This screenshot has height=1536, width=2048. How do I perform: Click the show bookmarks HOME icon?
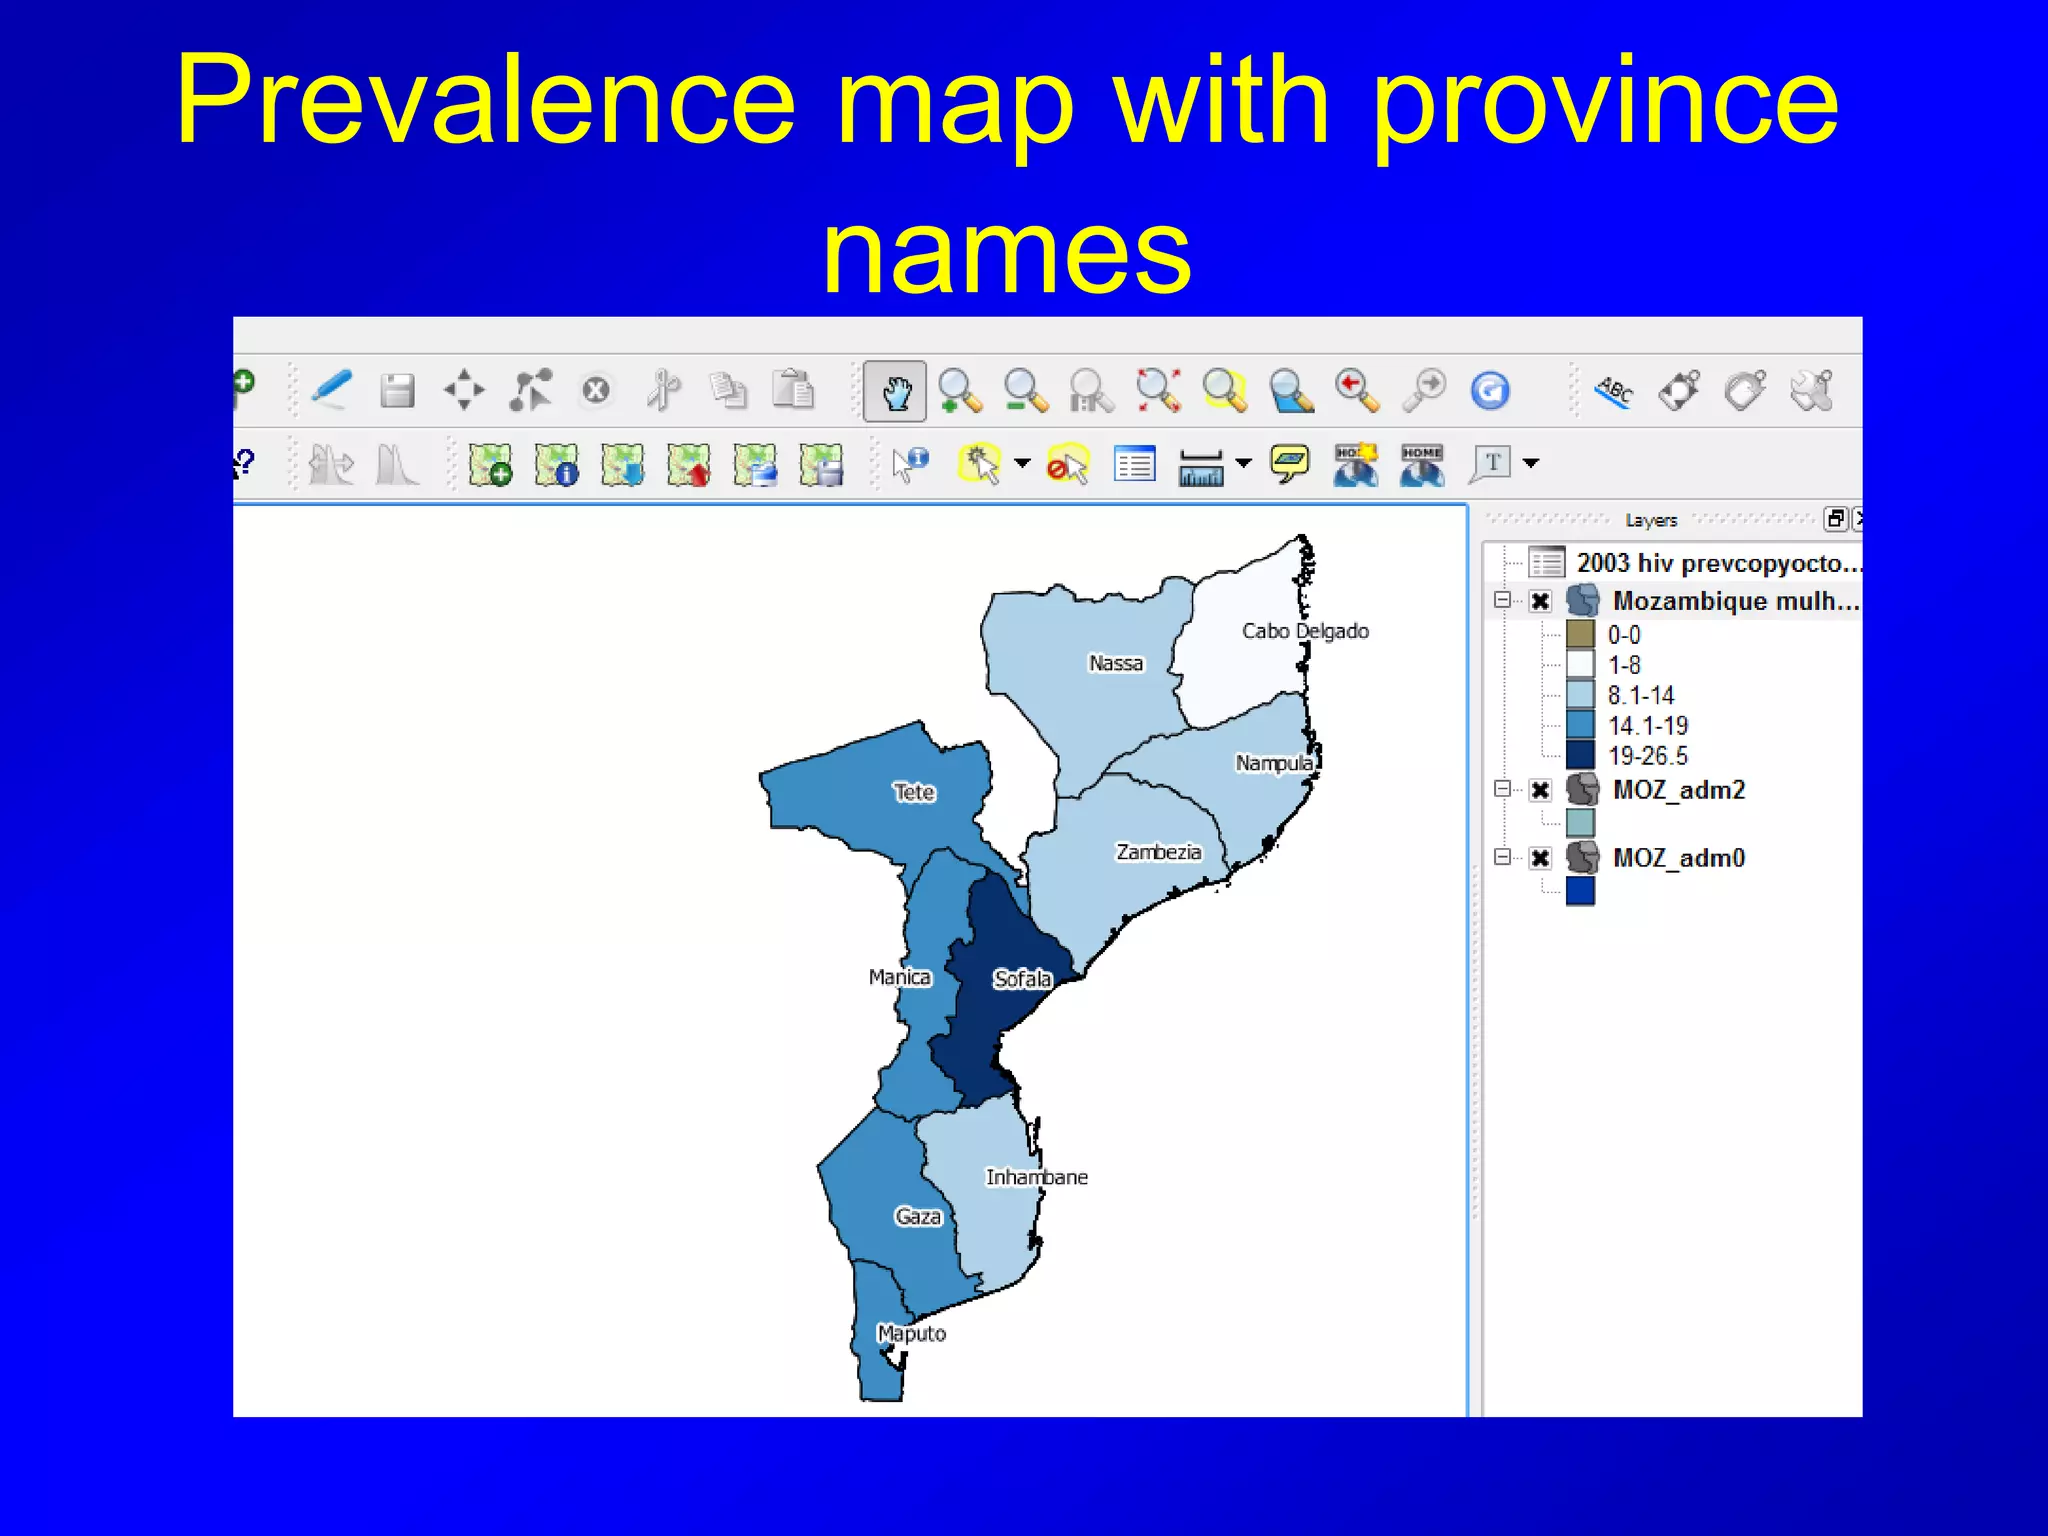pyautogui.click(x=1422, y=464)
